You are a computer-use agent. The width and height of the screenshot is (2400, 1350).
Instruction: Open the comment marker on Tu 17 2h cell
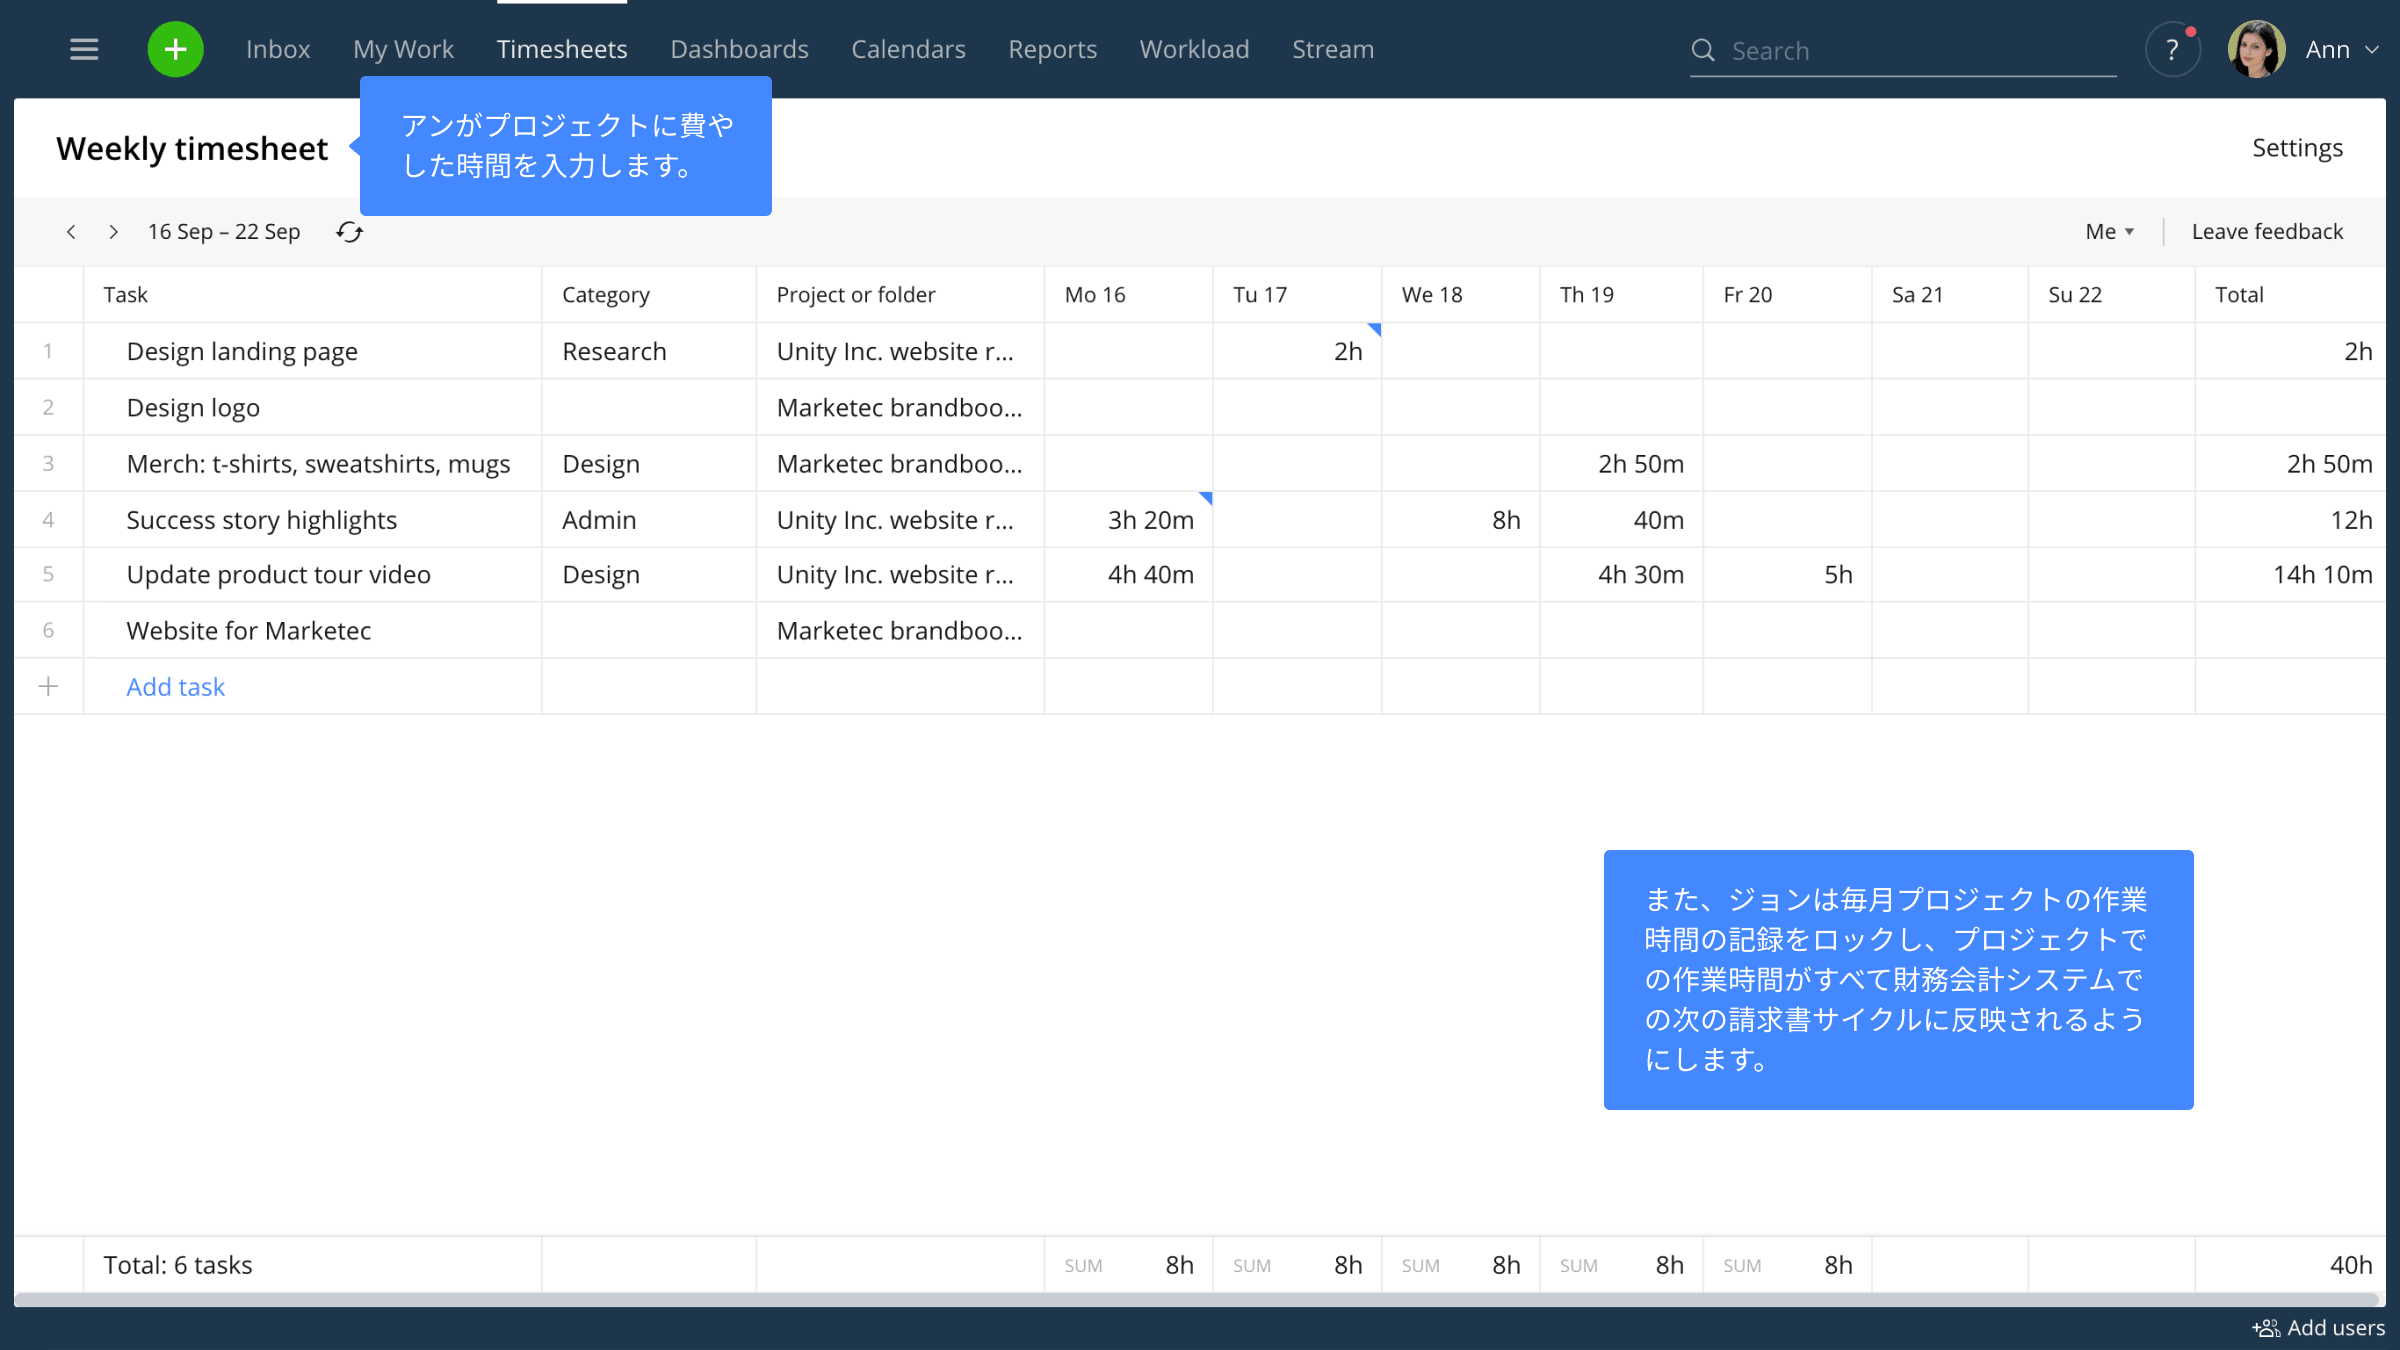pos(1375,329)
